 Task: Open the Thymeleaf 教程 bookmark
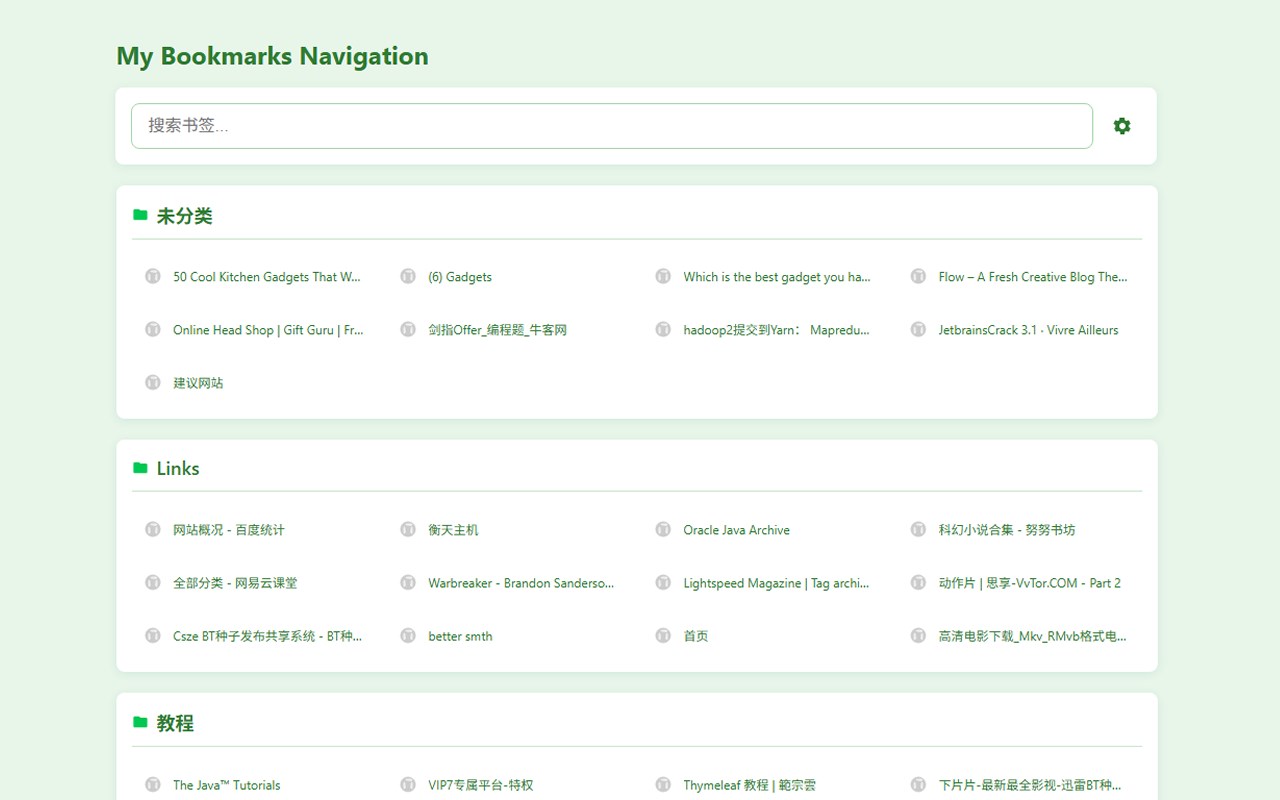click(749, 785)
